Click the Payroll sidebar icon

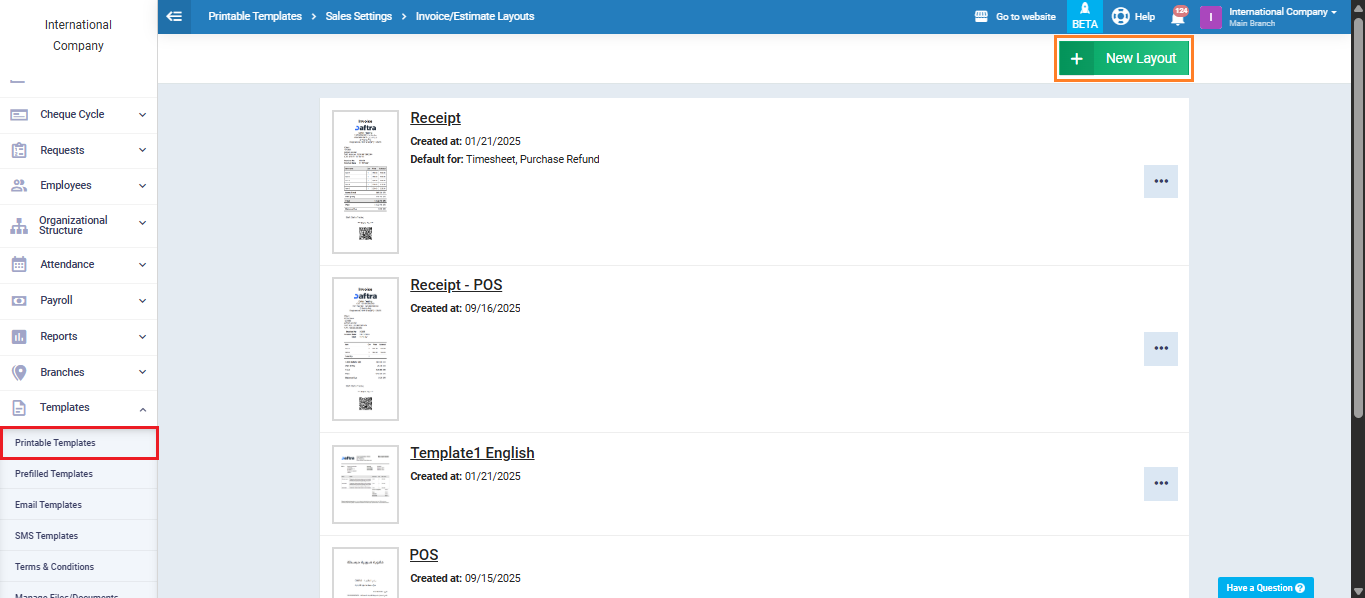point(19,300)
